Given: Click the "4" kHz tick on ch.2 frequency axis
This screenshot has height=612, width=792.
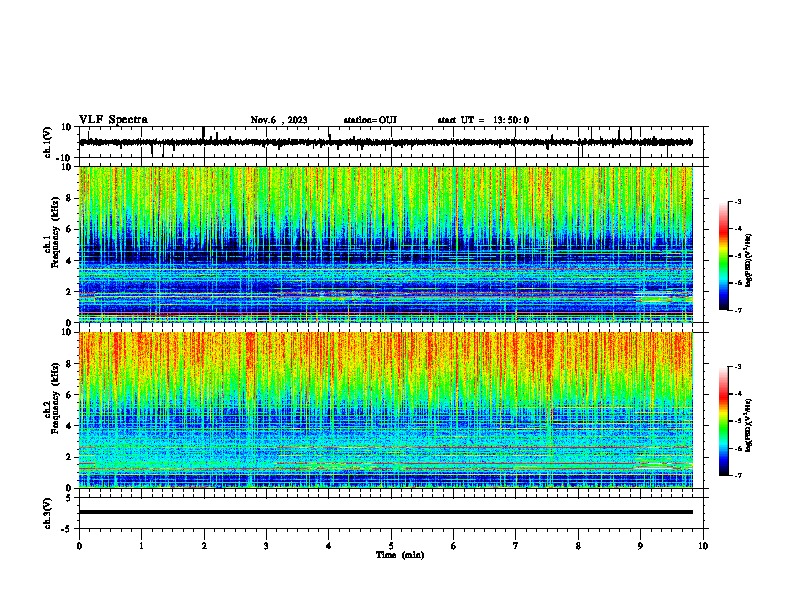Looking at the screenshot, I should [x=69, y=426].
